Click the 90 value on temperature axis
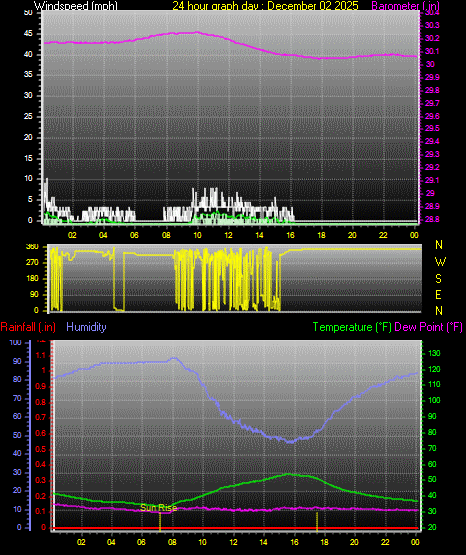The image size is (466, 555). 432,416
